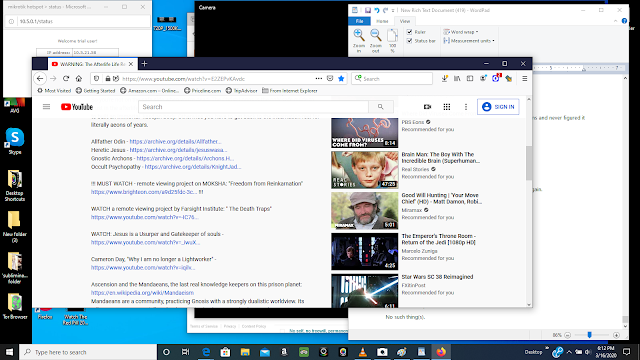Open TripAdvisor bookmark

(241, 91)
